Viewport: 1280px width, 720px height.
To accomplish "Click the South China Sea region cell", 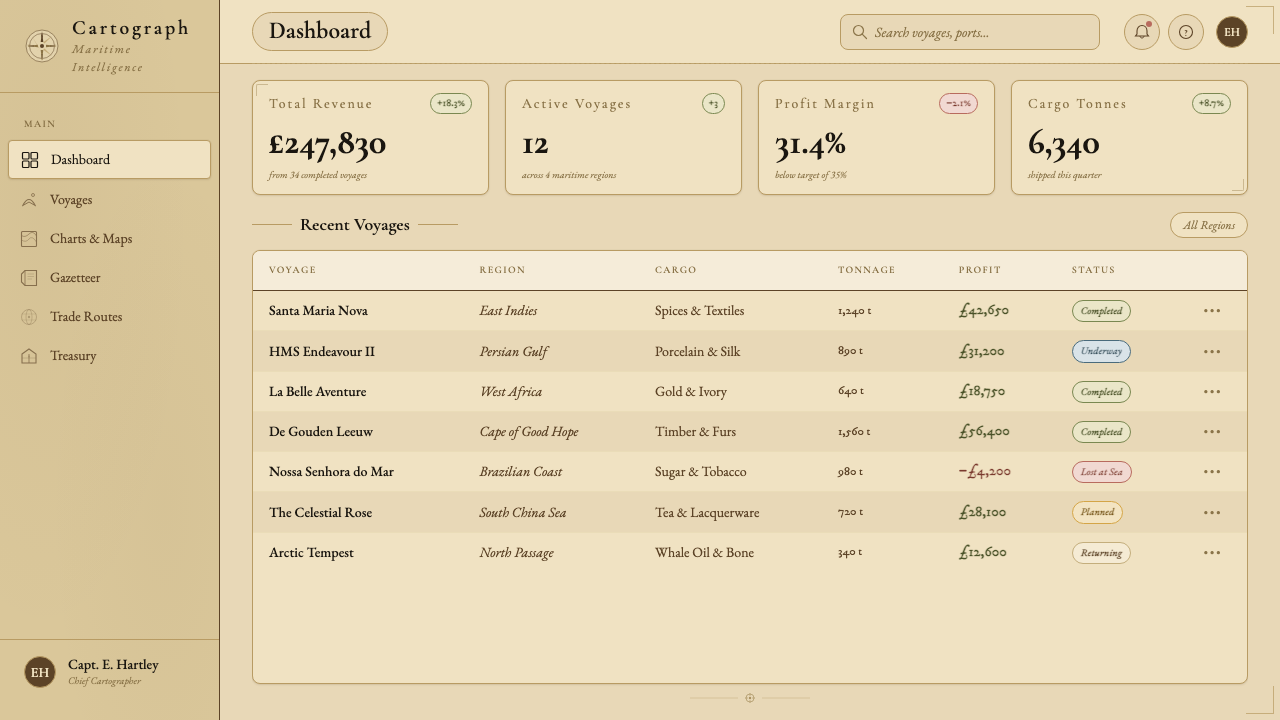I will click(x=522, y=513).
